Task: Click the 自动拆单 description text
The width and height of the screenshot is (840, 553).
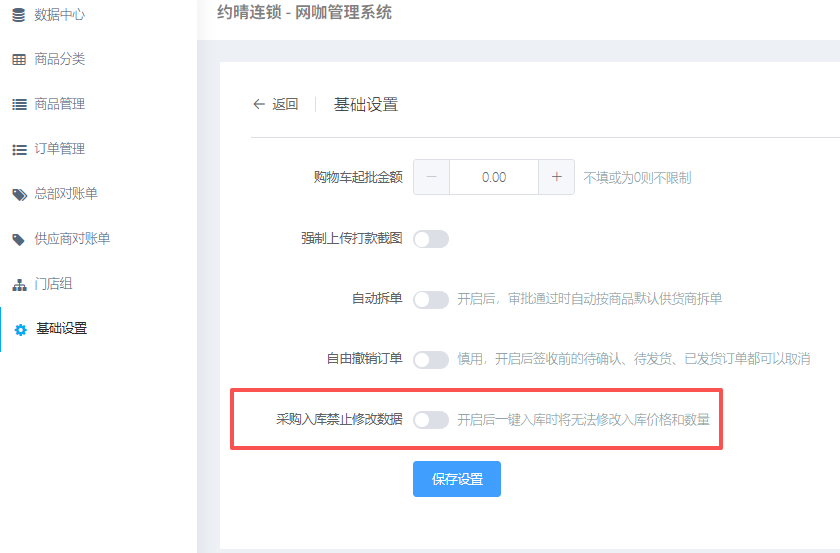Action: [589, 299]
